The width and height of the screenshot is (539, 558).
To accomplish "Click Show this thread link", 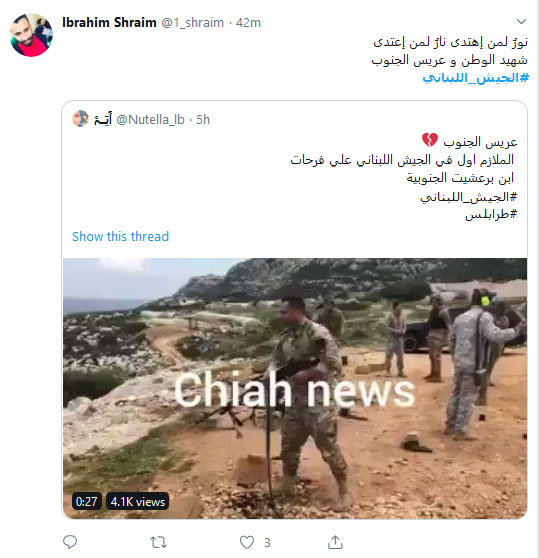I will 121,236.
